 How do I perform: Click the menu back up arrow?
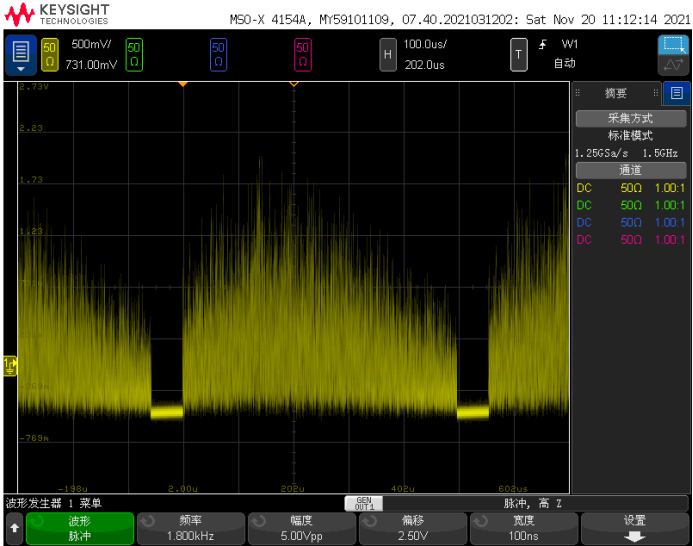point(14,527)
